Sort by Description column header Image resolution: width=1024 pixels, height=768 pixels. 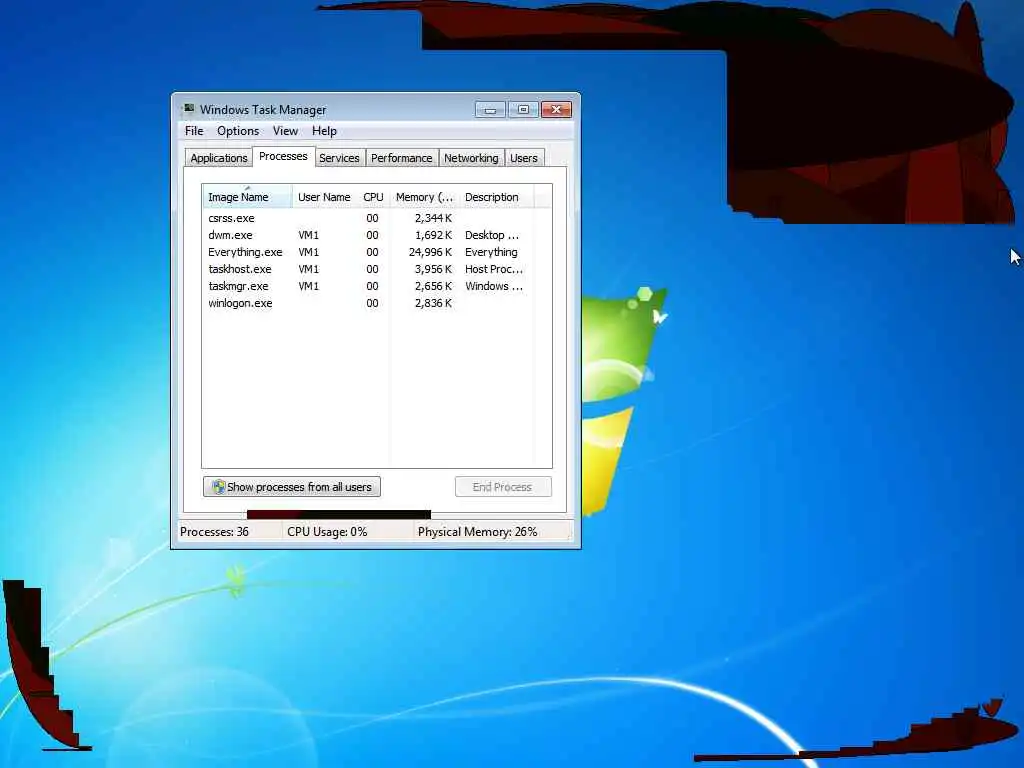(496, 197)
